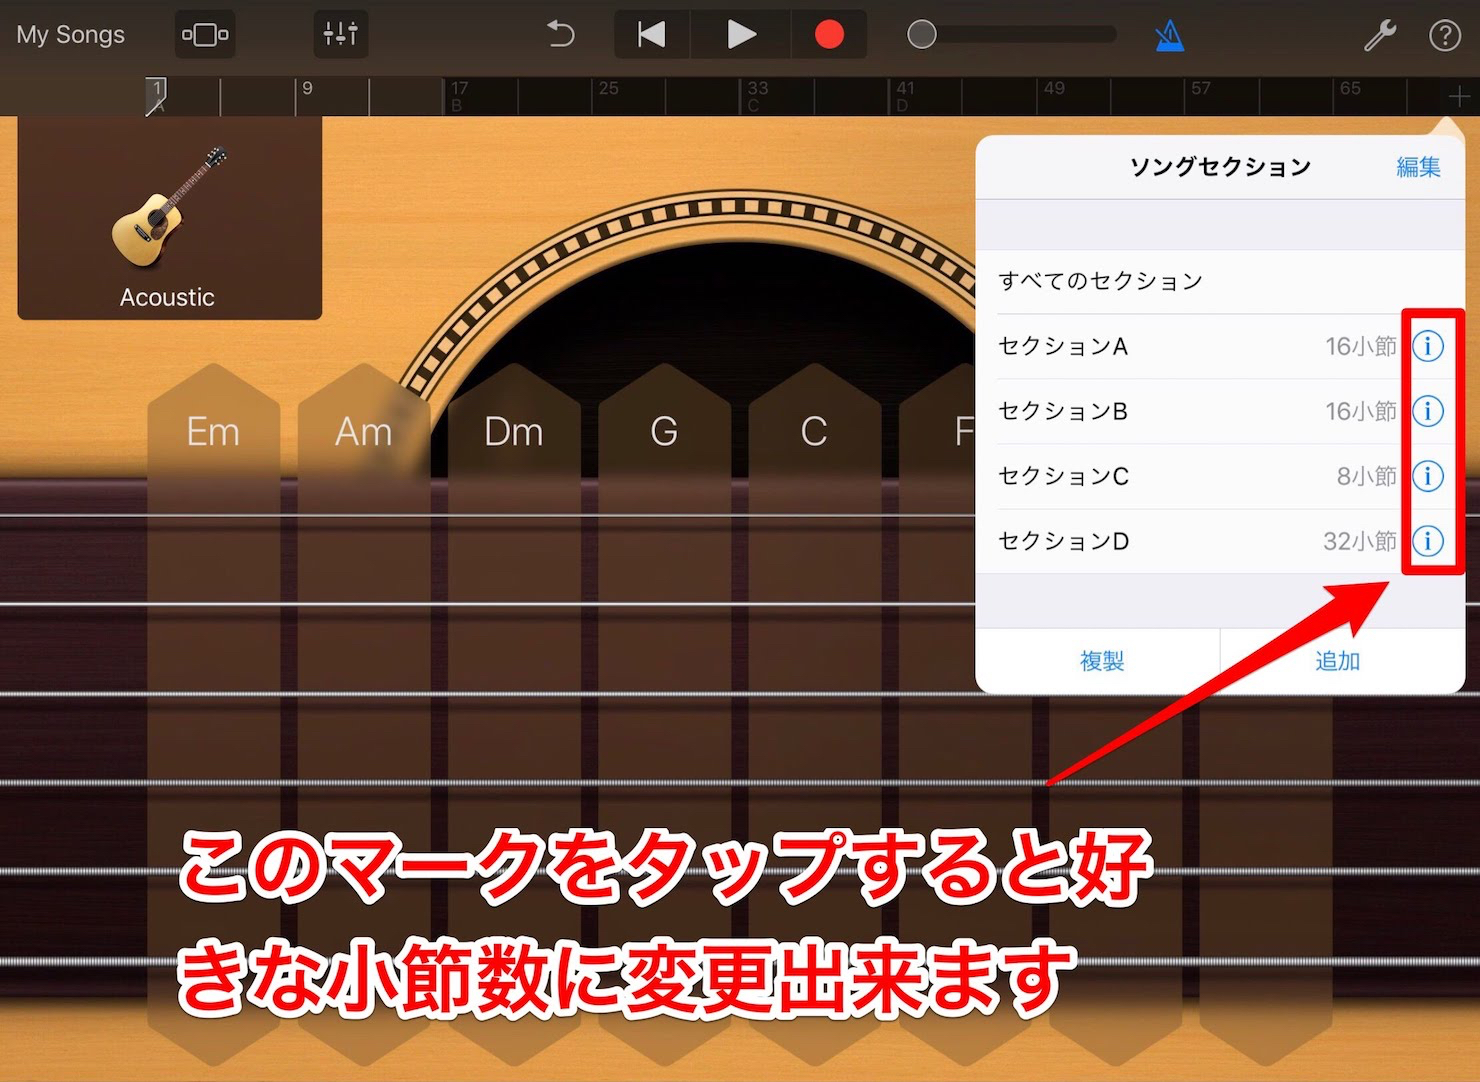Image resolution: width=1480 pixels, height=1082 pixels.
Task: Open the help question mark icon
Action: (1444, 36)
